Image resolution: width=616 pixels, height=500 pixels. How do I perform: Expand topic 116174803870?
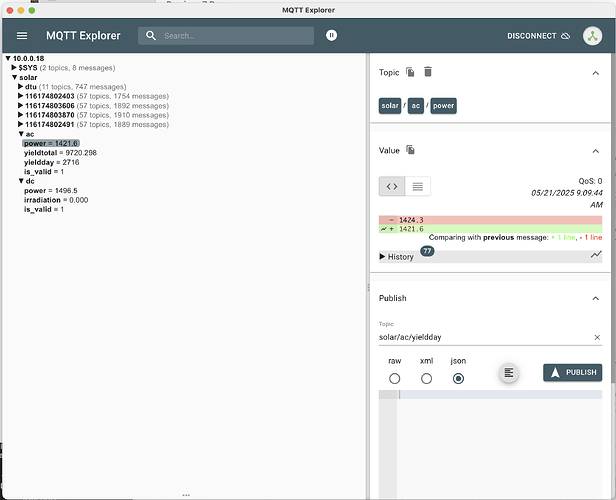20,115
